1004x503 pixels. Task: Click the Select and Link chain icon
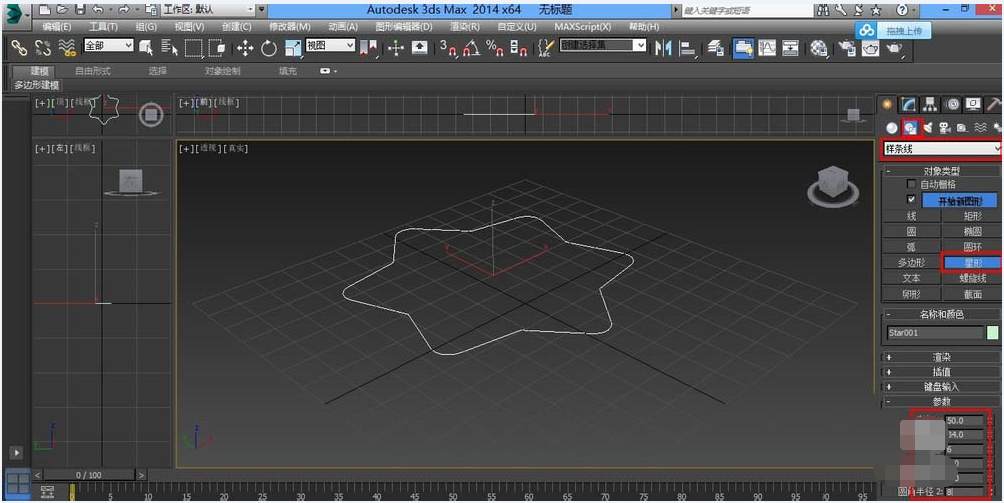[18, 47]
